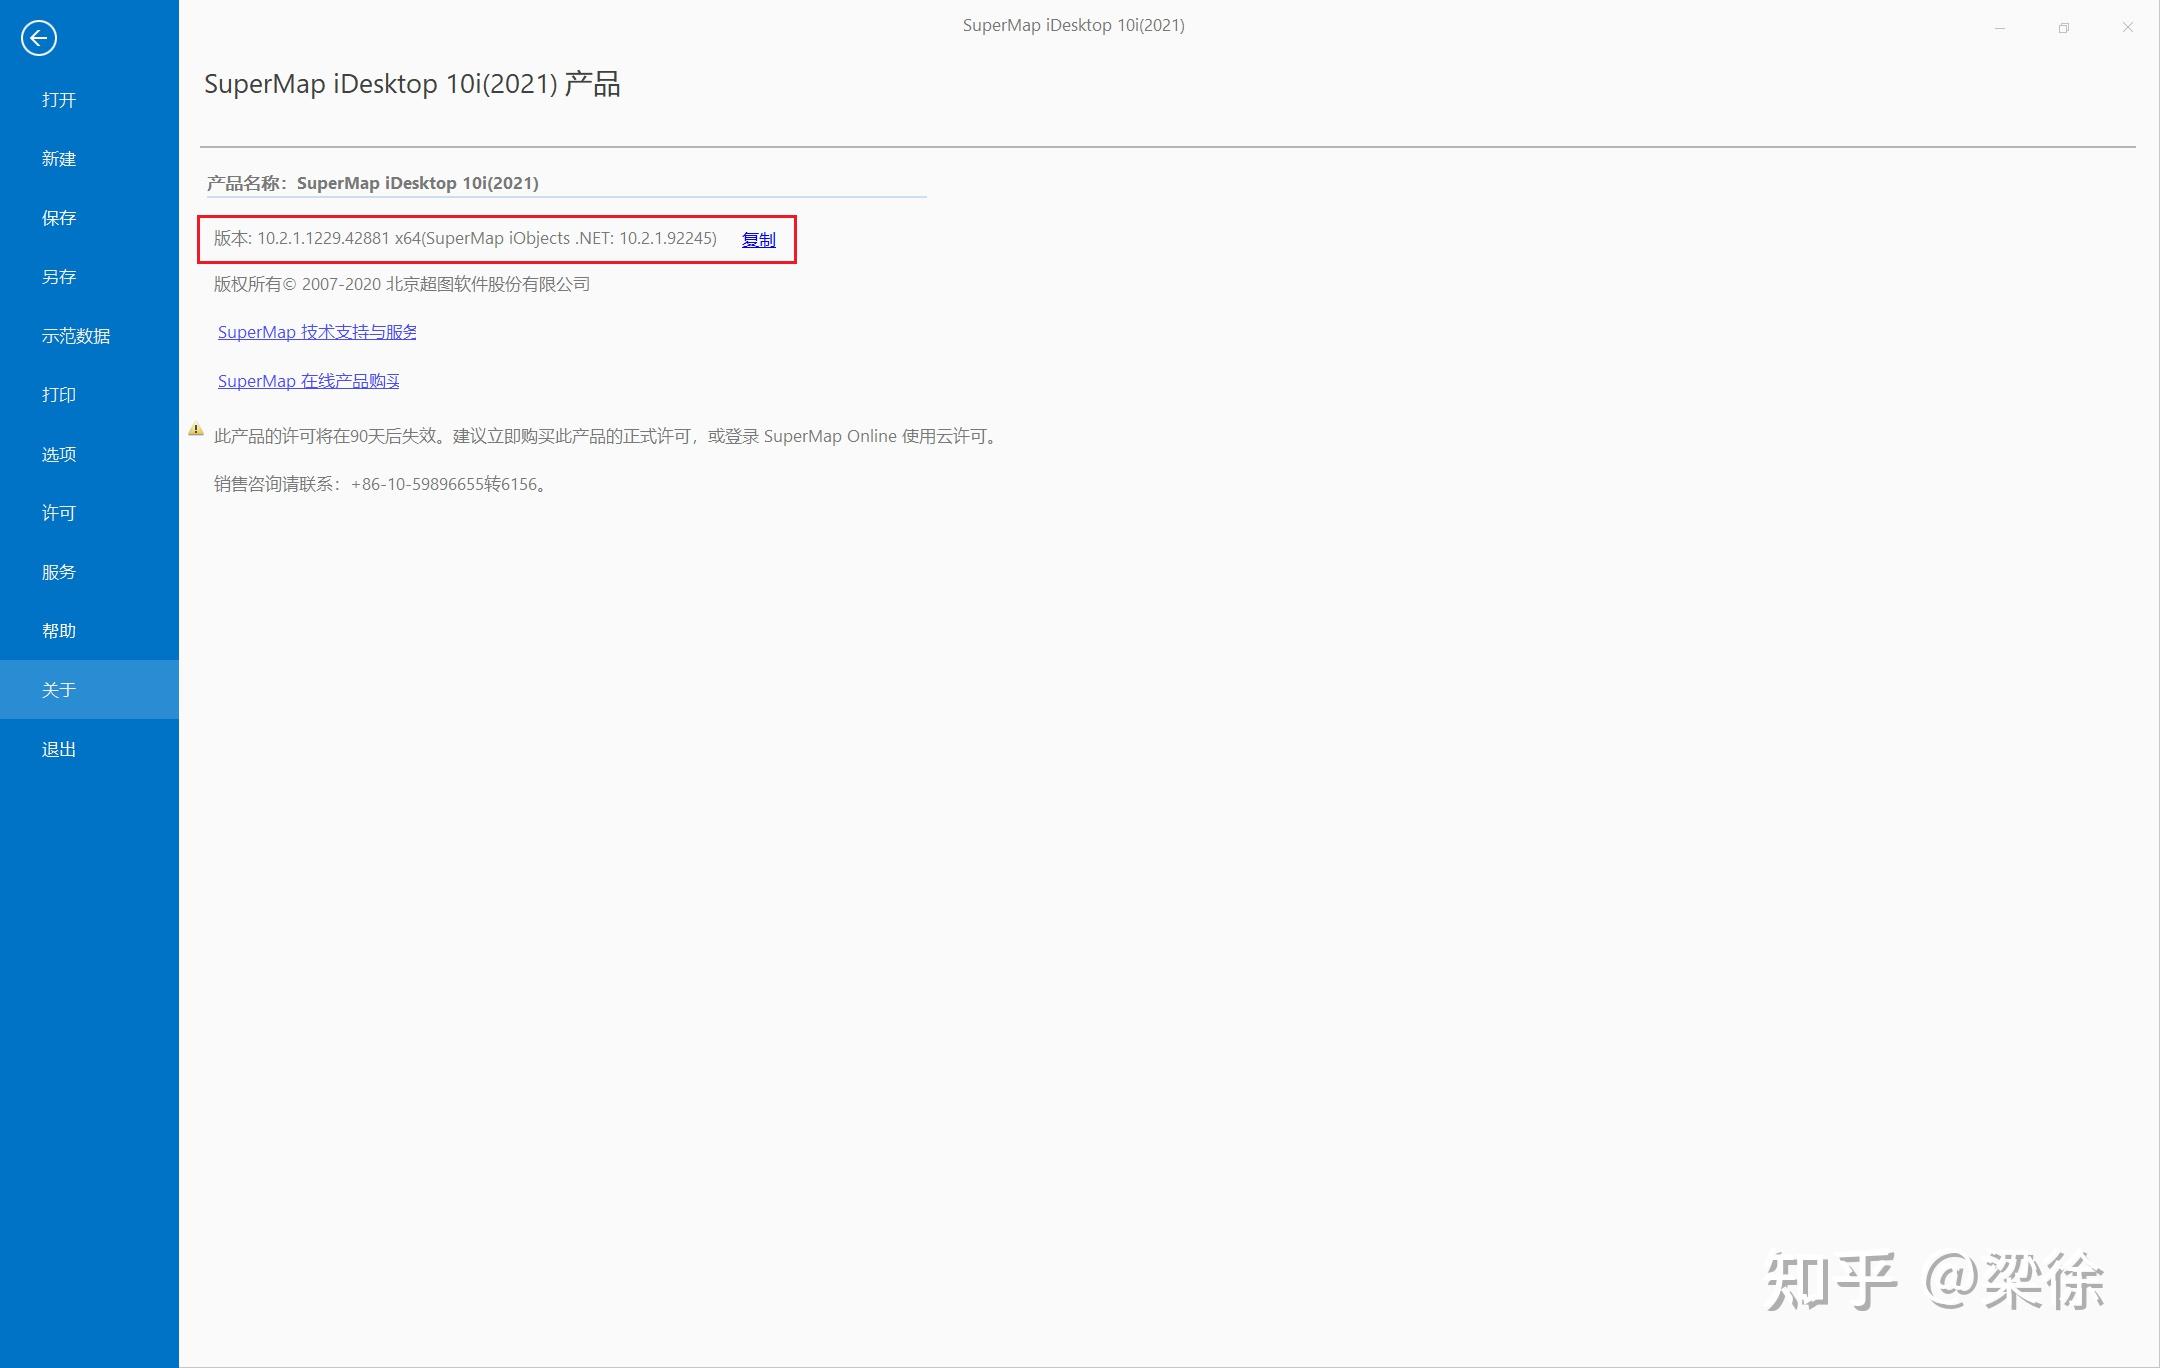
Task: Open 选项 options page
Action: (89, 454)
